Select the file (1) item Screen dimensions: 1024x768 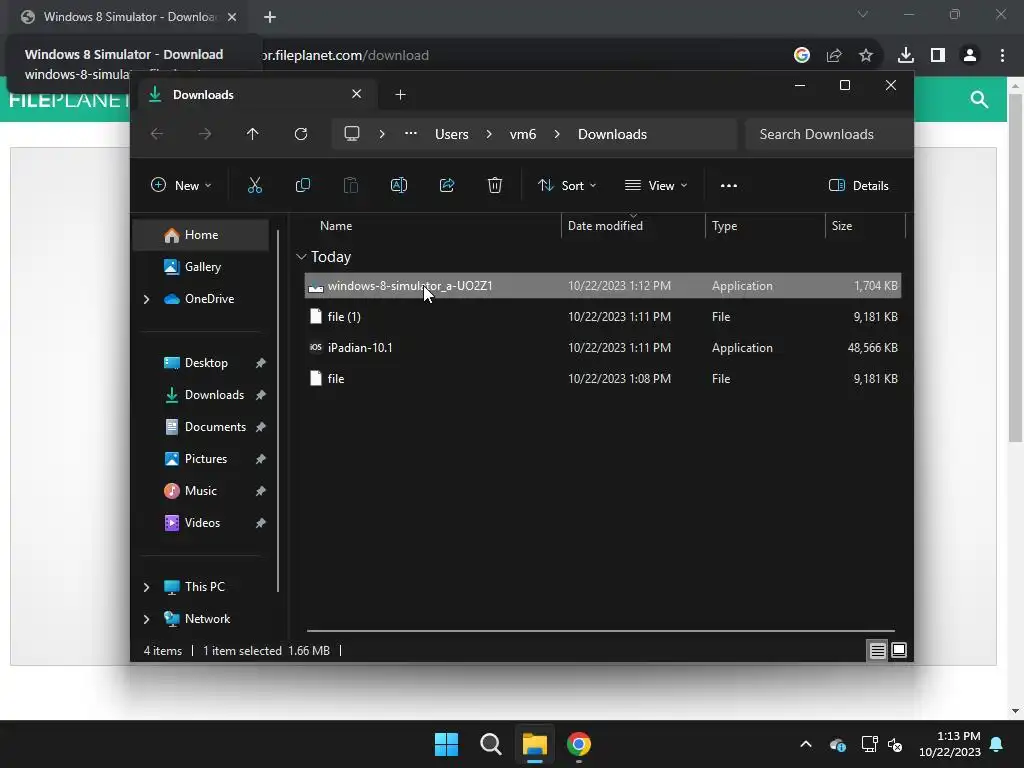[602, 317]
